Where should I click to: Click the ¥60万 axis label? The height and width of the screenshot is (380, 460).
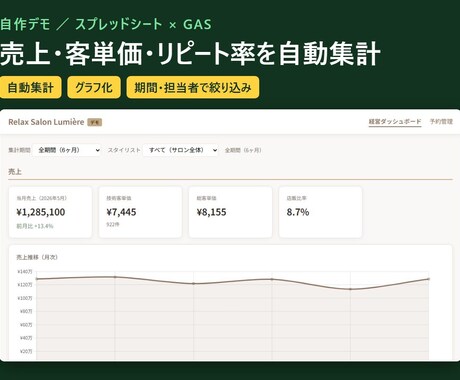(26, 325)
